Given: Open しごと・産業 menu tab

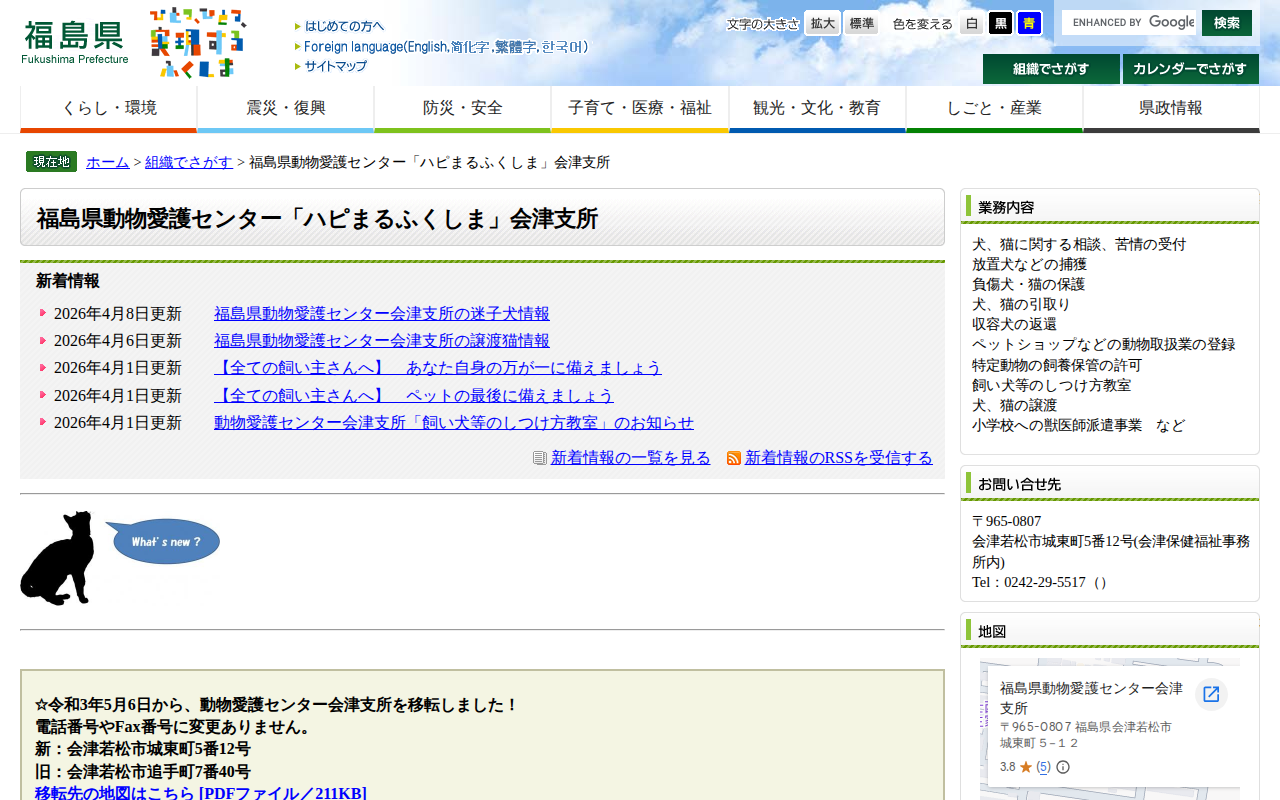Looking at the screenshot, I should pos(995,109).
